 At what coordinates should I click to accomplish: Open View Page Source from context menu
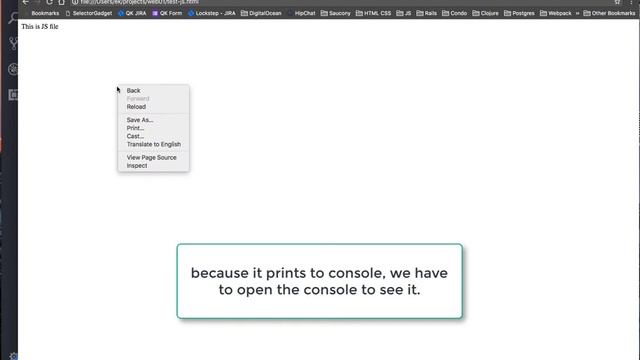tap(153, 158)
